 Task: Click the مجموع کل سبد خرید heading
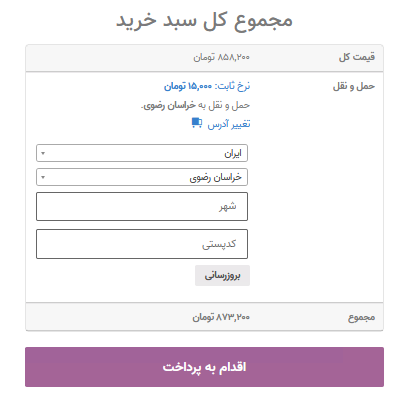click(x=204, y=21)
